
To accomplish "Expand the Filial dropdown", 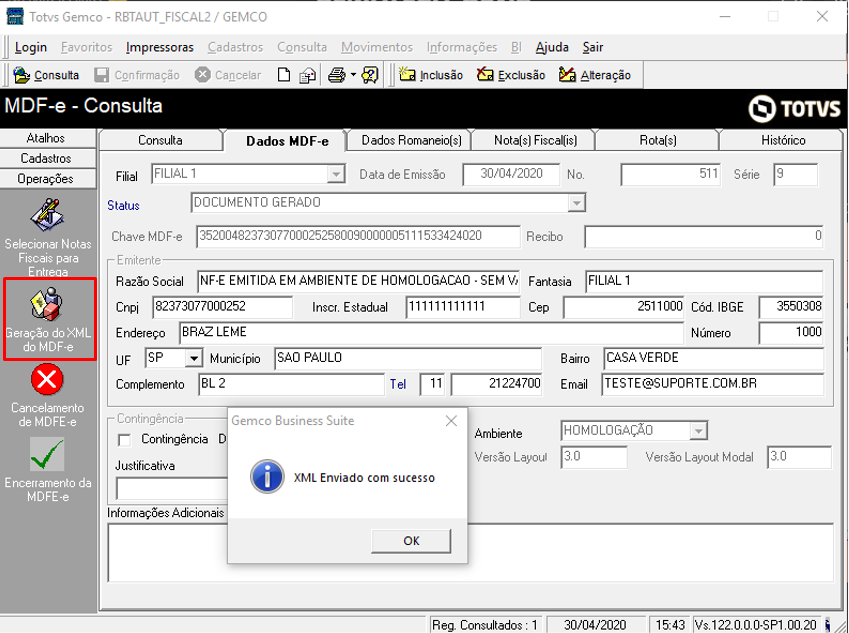I will click(x=336, y=174).
